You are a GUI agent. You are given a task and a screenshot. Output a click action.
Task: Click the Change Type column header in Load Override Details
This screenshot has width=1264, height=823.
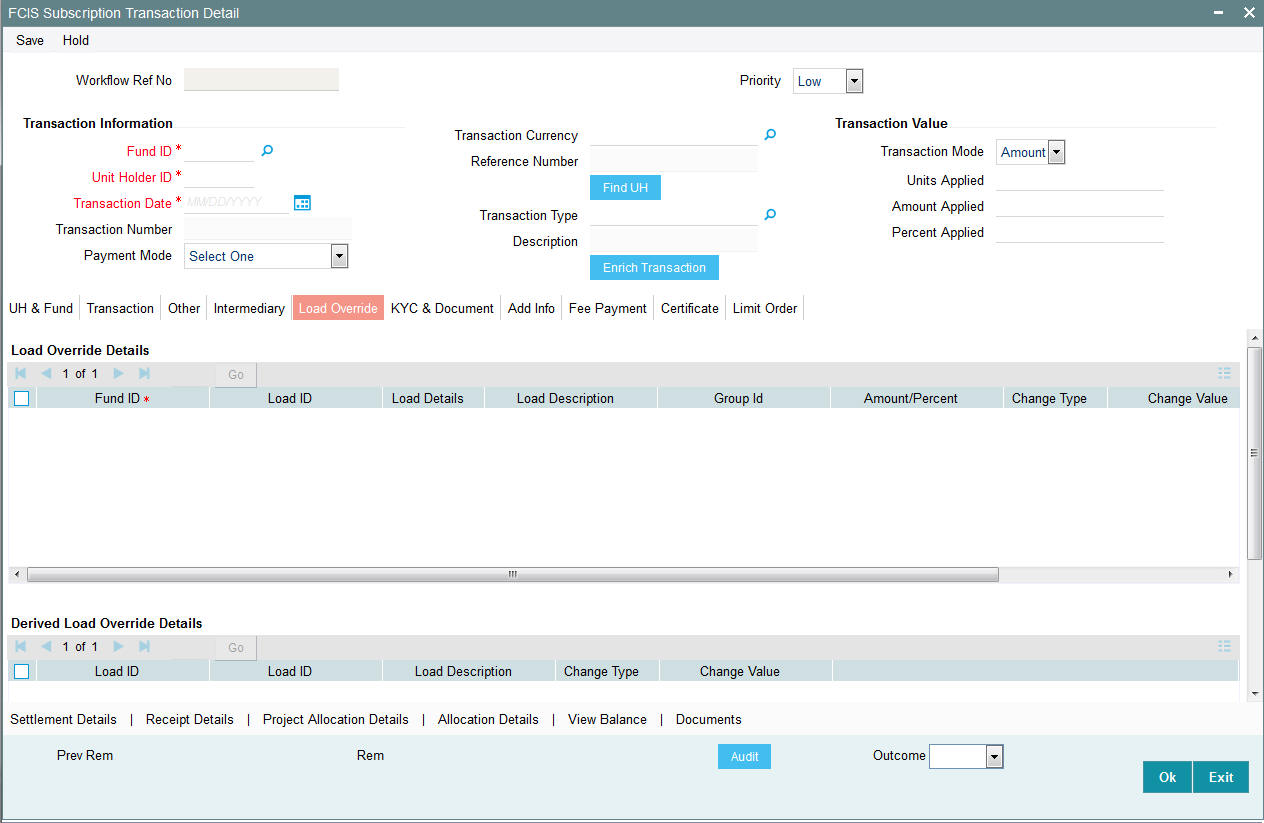click(x=1055, y=398)
